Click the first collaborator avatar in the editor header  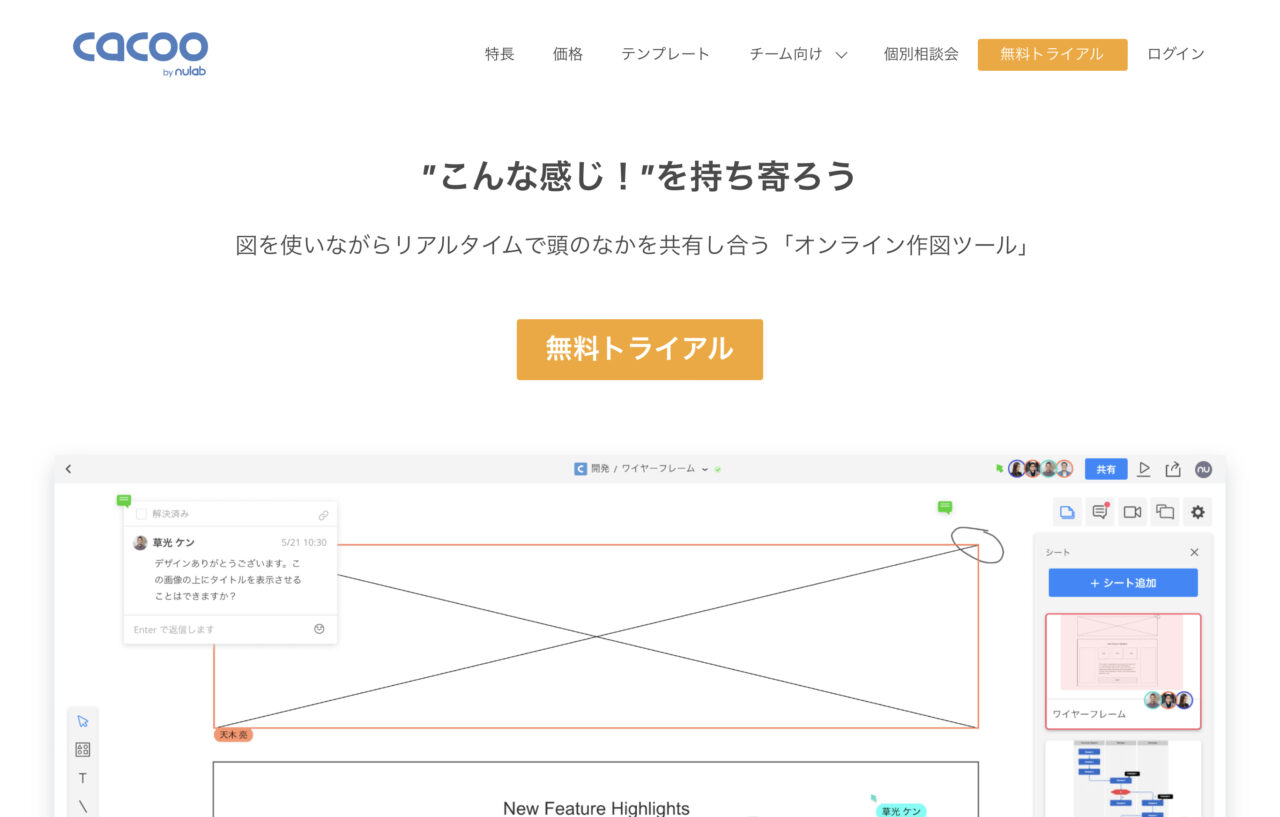pos(1017,469)
